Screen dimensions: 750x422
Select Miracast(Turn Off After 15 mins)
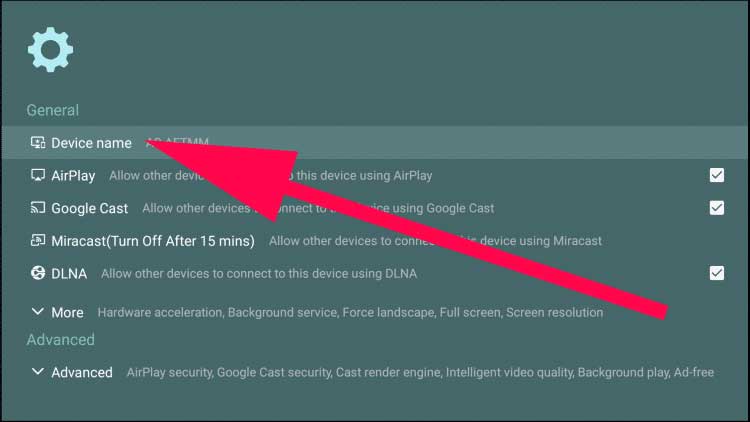tap(153, 241)
